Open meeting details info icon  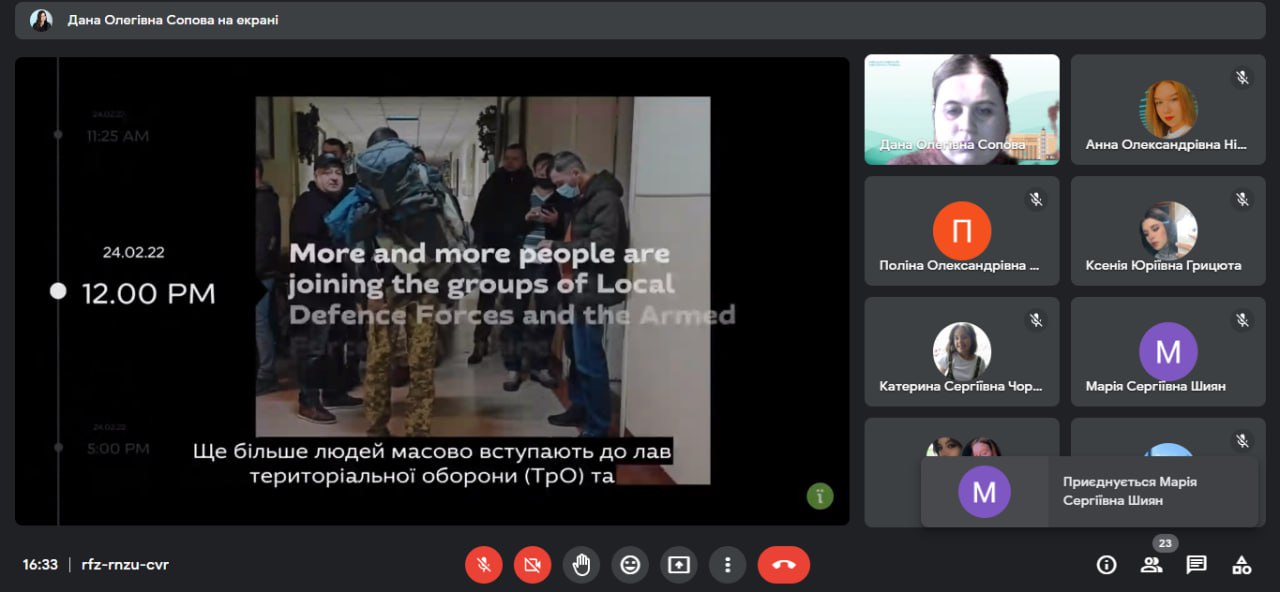(1106, 565)
